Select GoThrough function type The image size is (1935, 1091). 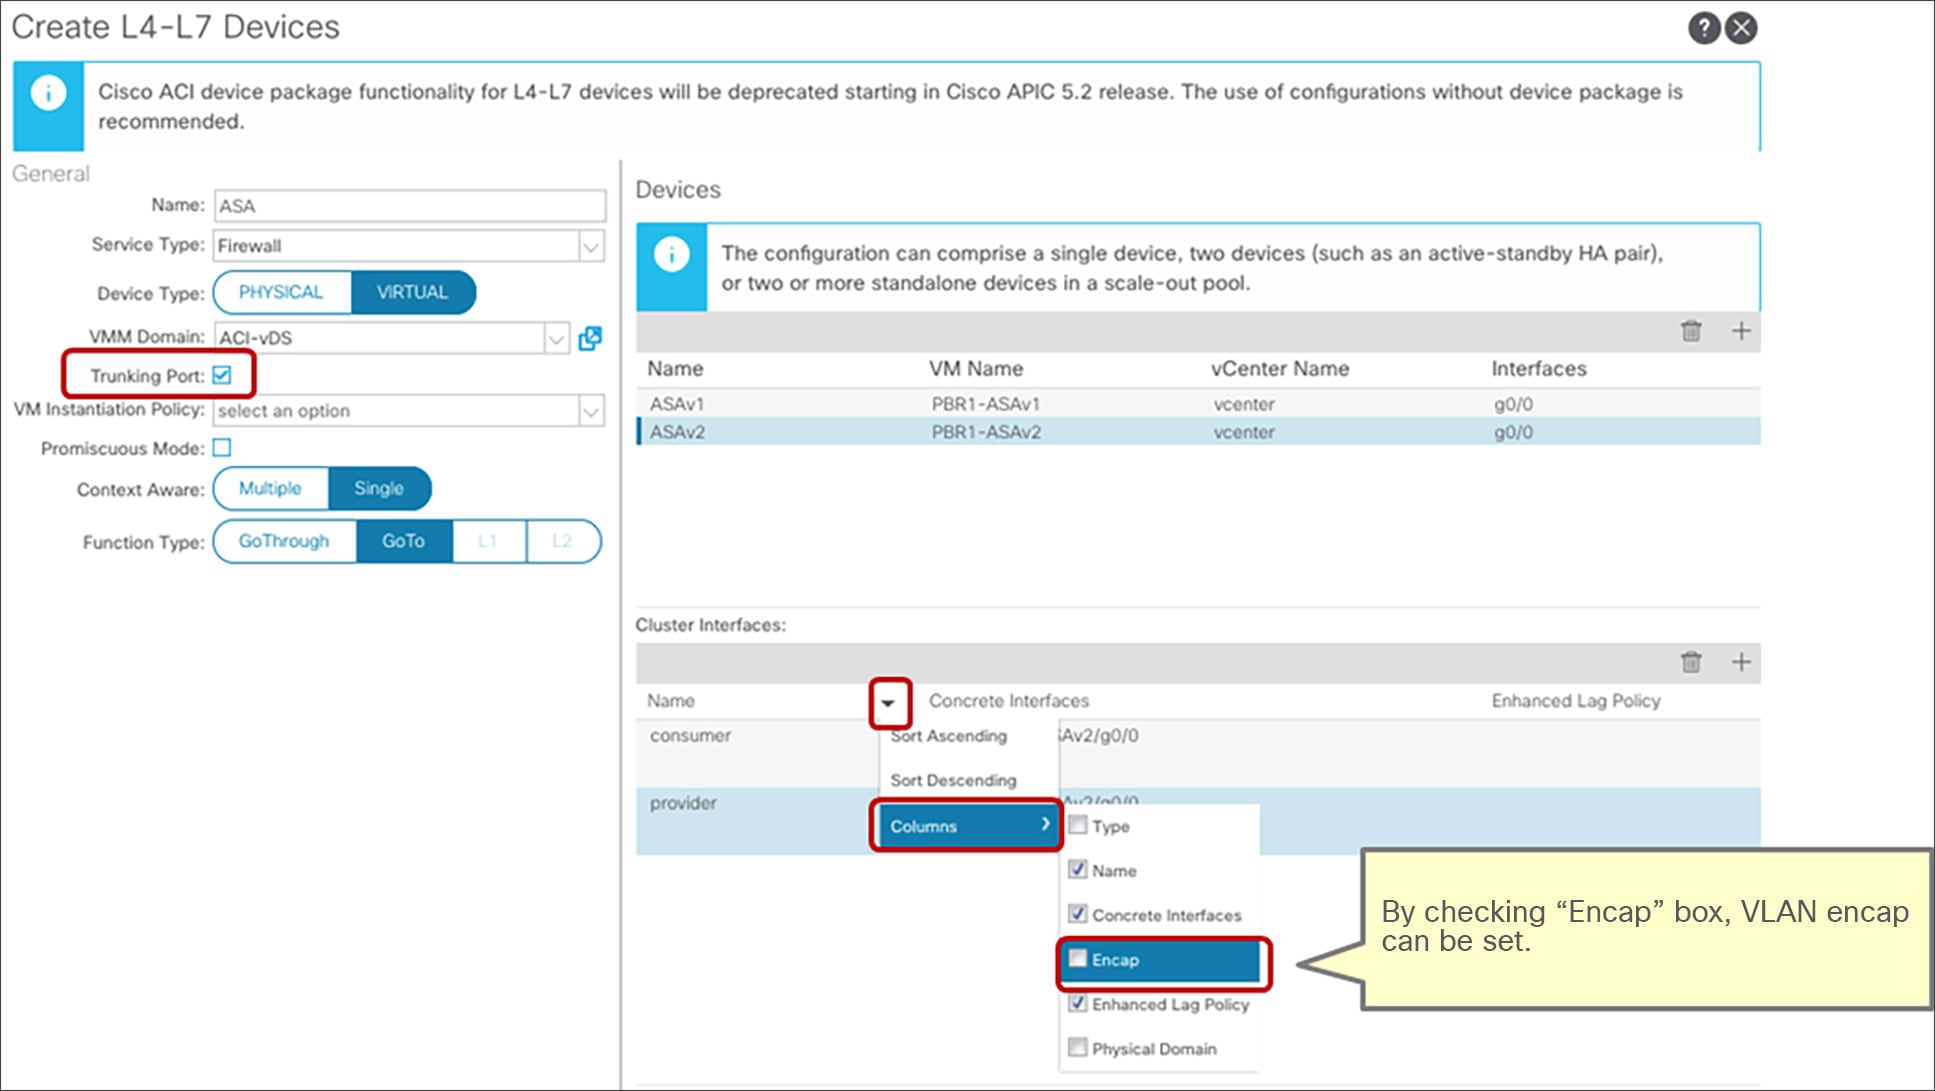coord(284,541)
